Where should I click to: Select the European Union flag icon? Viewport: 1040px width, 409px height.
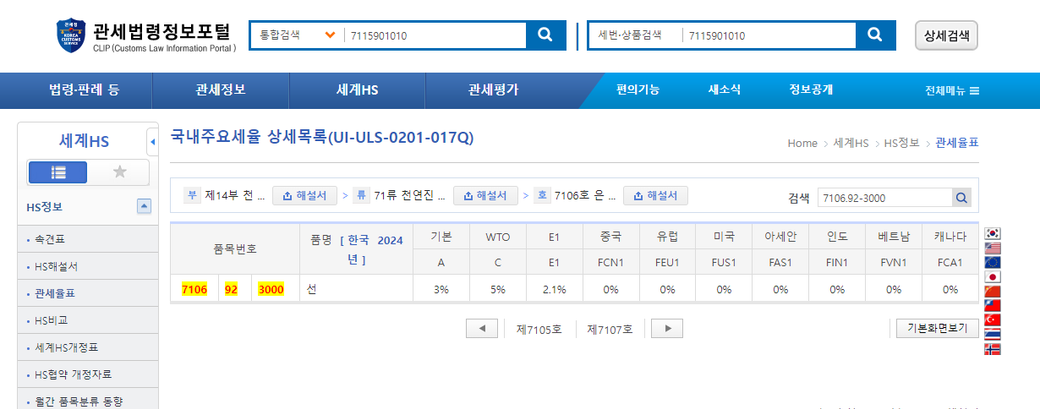point(993,262)
